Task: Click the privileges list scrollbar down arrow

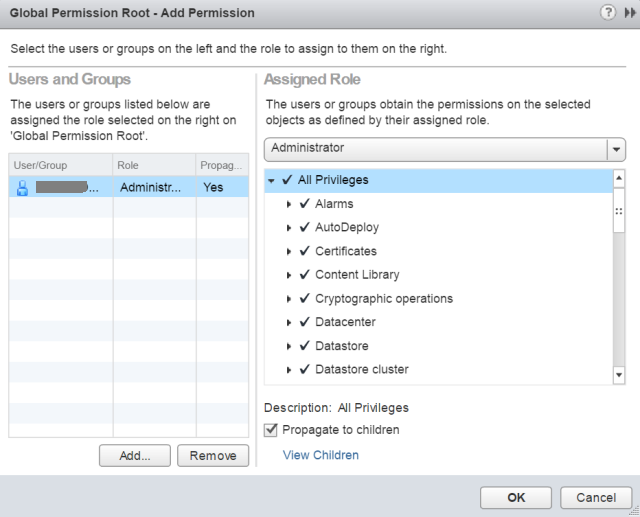Action: pyautogui.click(x=618, y=375)
